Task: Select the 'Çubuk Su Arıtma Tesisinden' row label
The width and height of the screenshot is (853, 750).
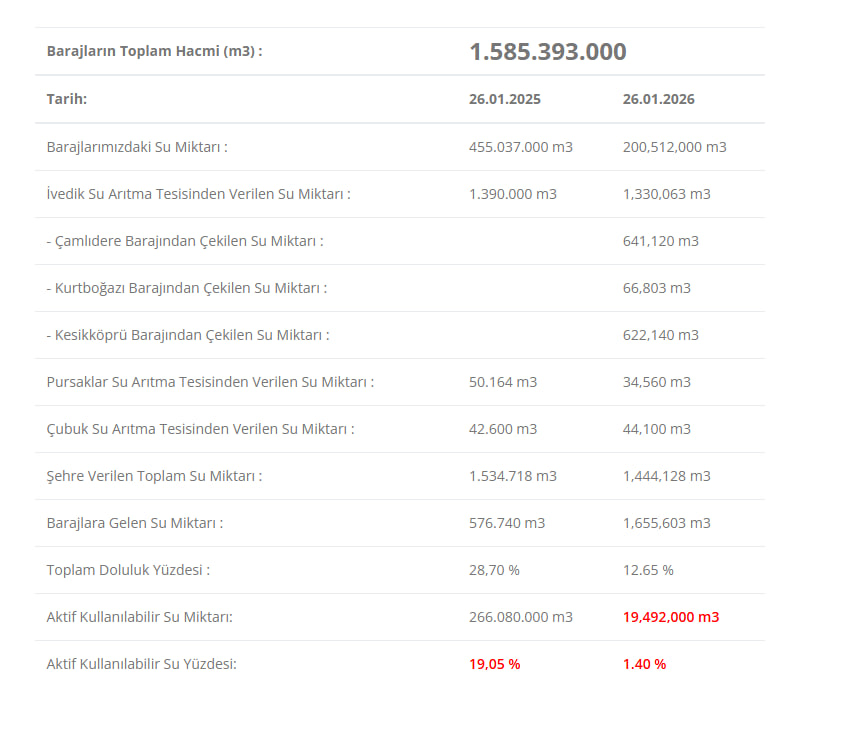Action: point(200,429)
